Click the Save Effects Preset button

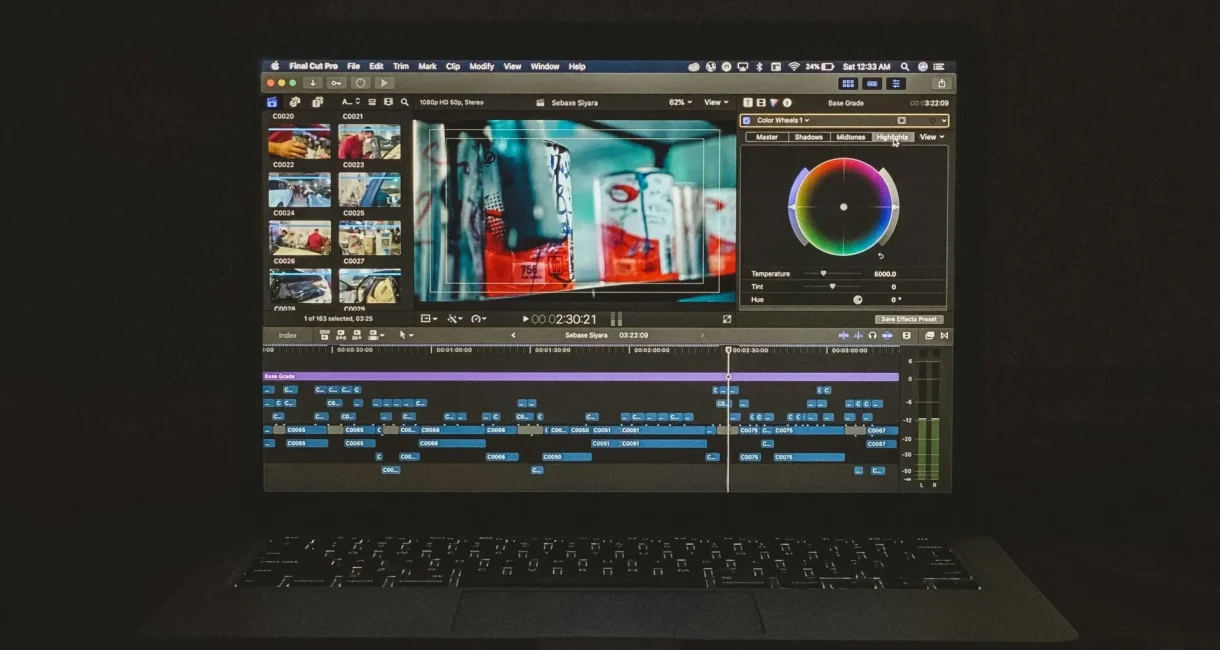909,319
